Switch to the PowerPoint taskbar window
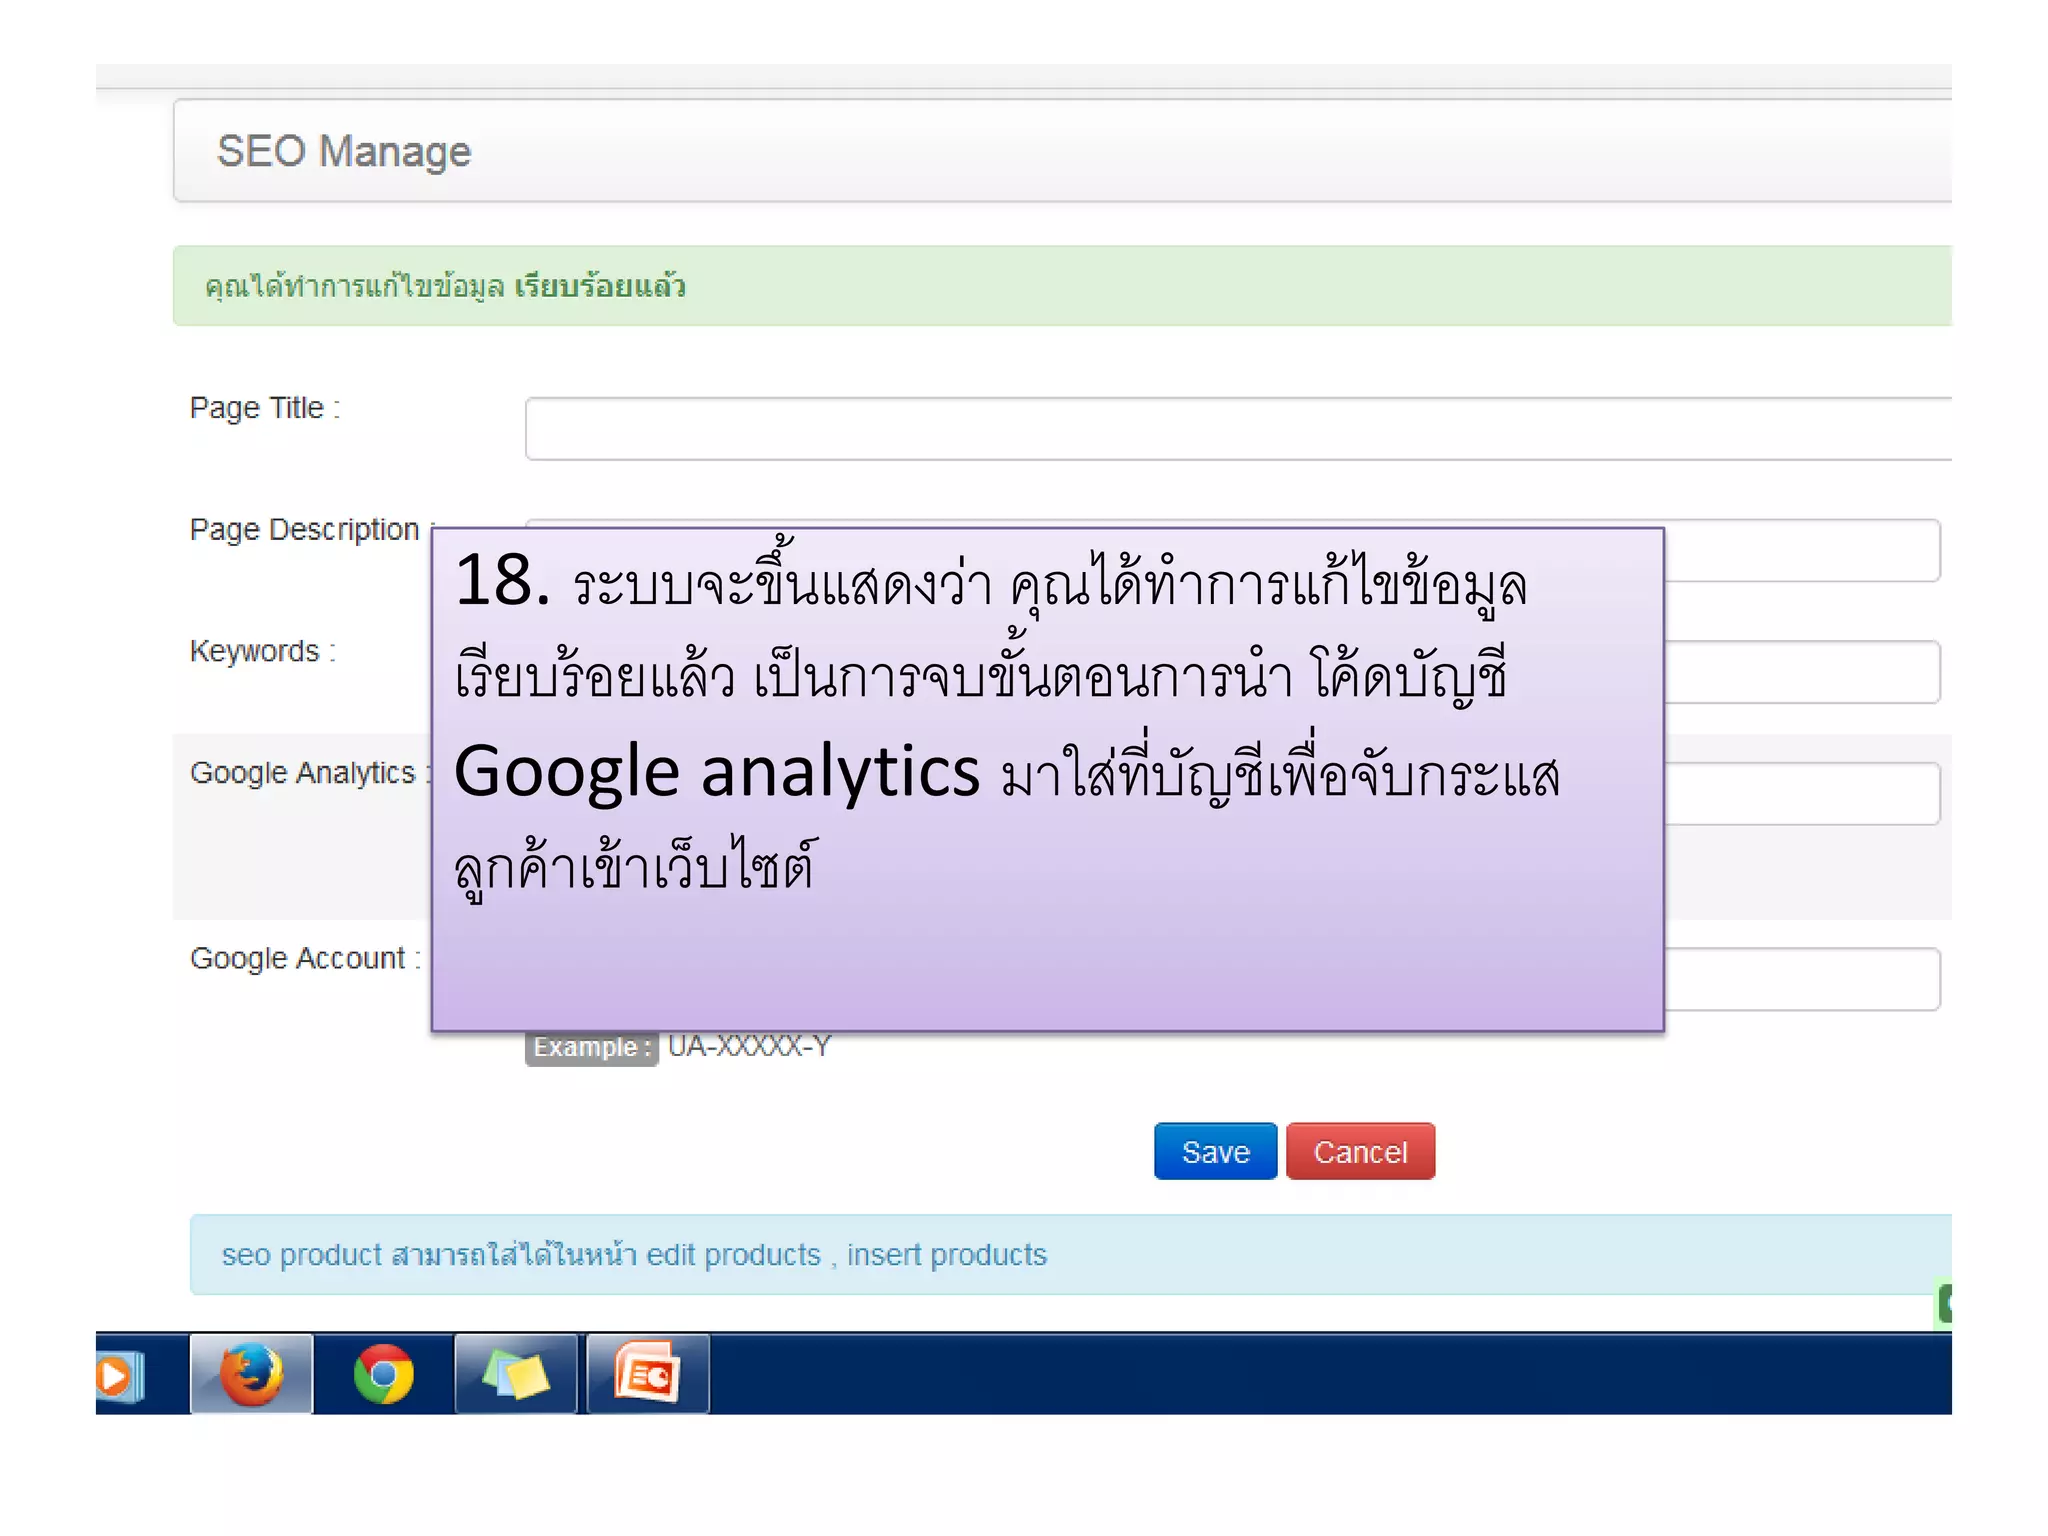The height and width of the screenshot is (1536, 2048). [x=648, y=1373]
